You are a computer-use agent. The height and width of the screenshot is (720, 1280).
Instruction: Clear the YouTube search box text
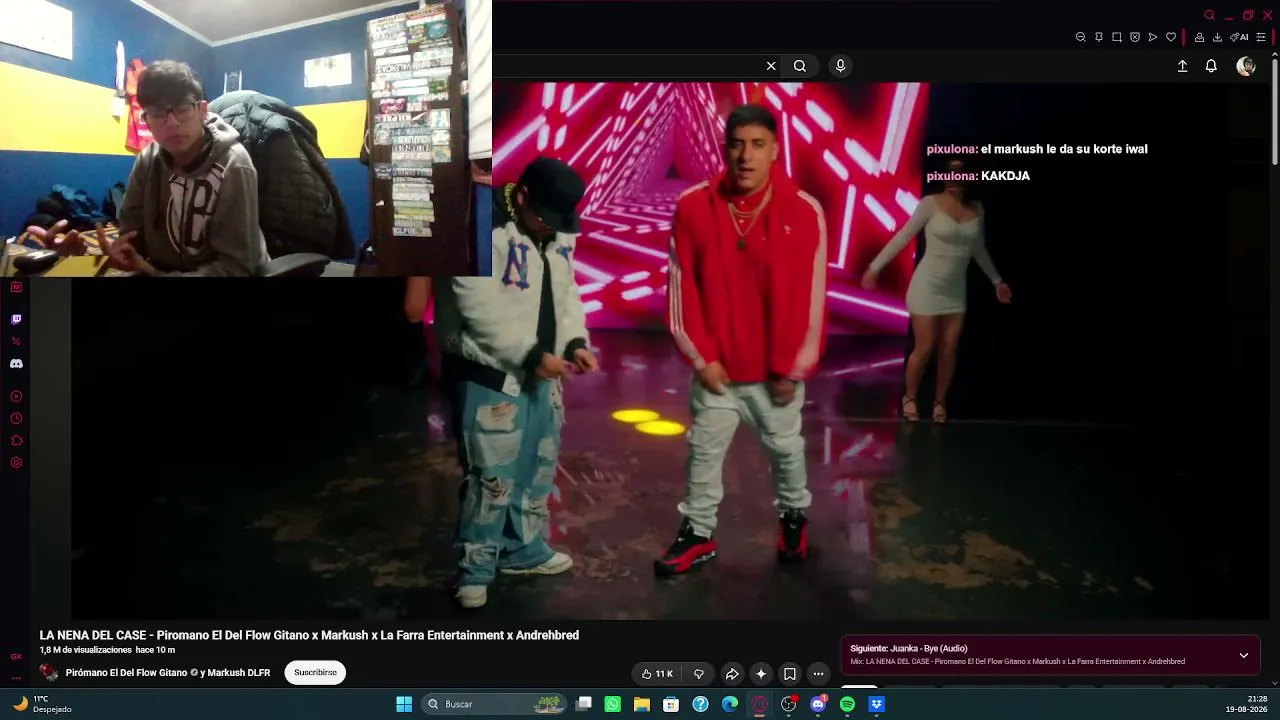click(771, 66)
